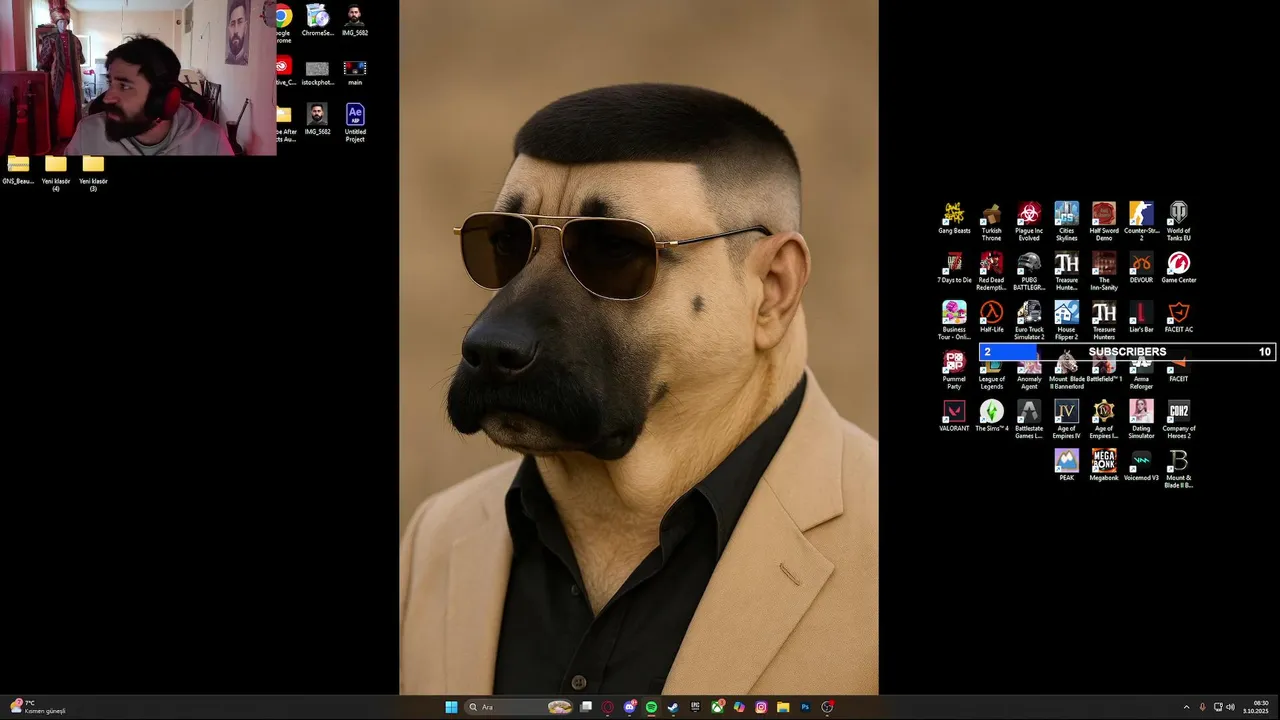Select the 7 Days to Die icon
The width and height of the screenshot is (1280, 720).
click(954, 267)
